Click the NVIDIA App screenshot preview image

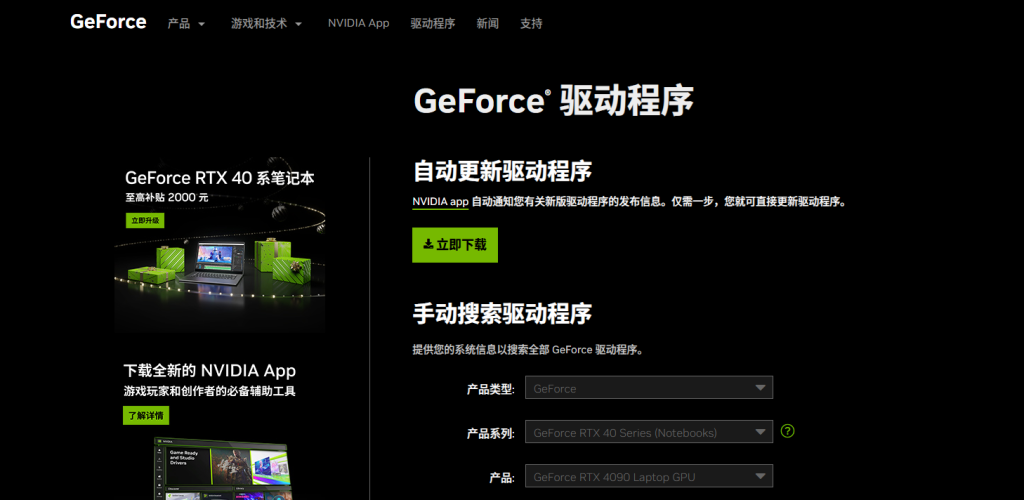tap(220, 470)
